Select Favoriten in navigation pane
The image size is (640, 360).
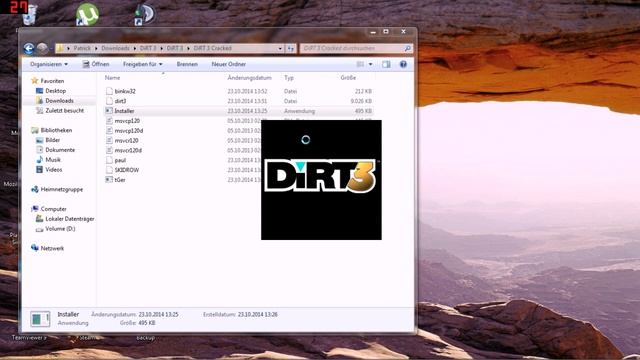click(x=52, y=81)
